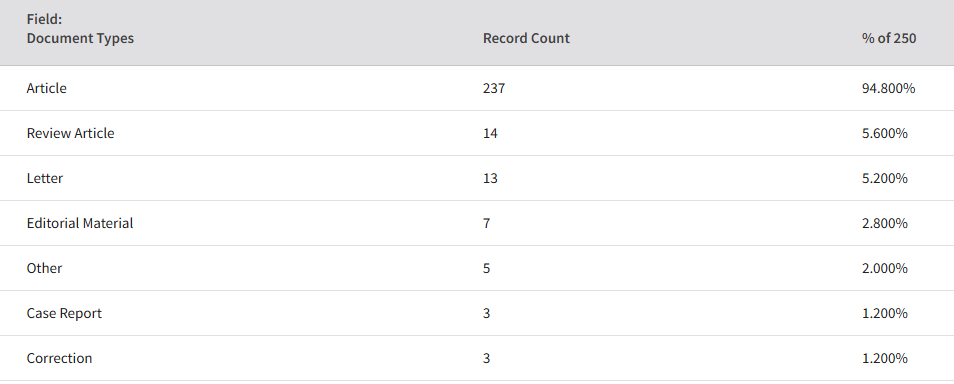Click the record count 237

coord(494,88)
